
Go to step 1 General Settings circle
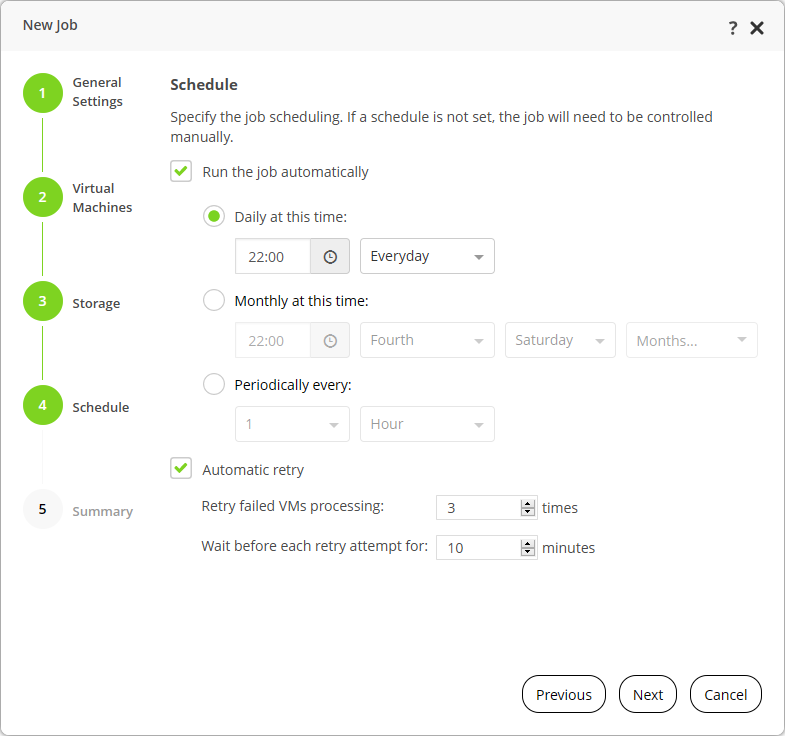43,93
